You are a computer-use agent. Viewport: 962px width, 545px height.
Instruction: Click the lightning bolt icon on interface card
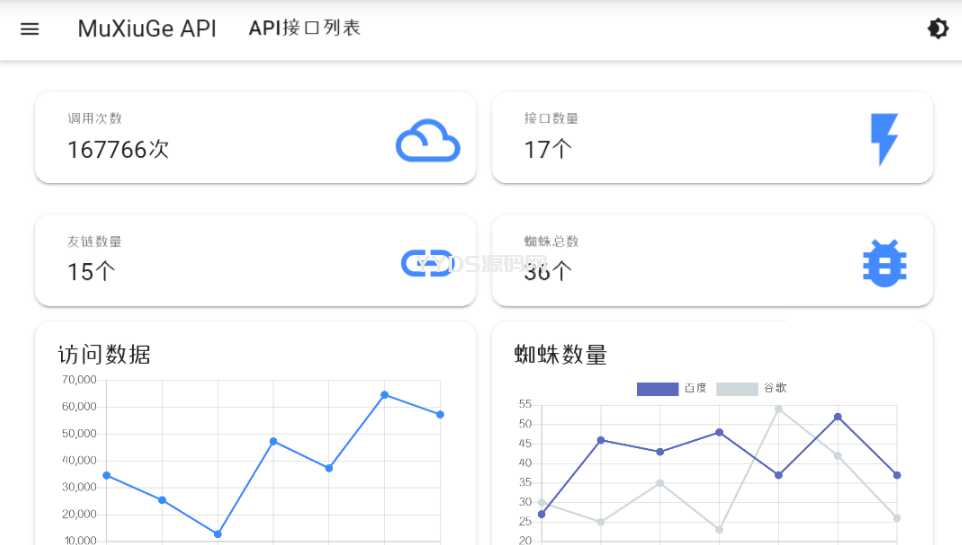click(884, 139)
